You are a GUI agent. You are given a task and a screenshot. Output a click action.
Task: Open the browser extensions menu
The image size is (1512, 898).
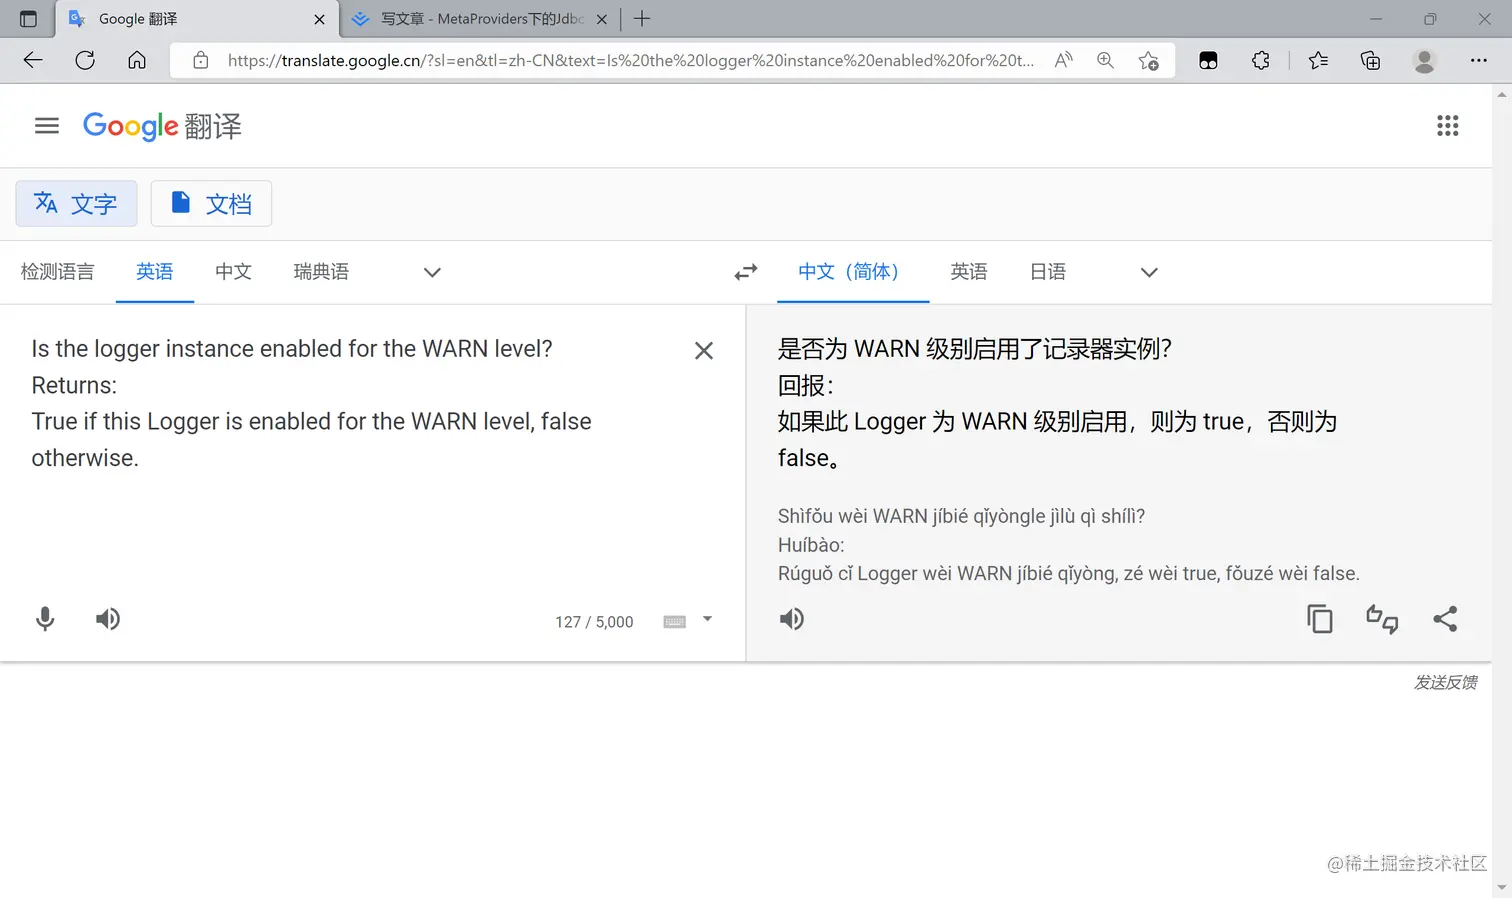[x=1261, y=60]
